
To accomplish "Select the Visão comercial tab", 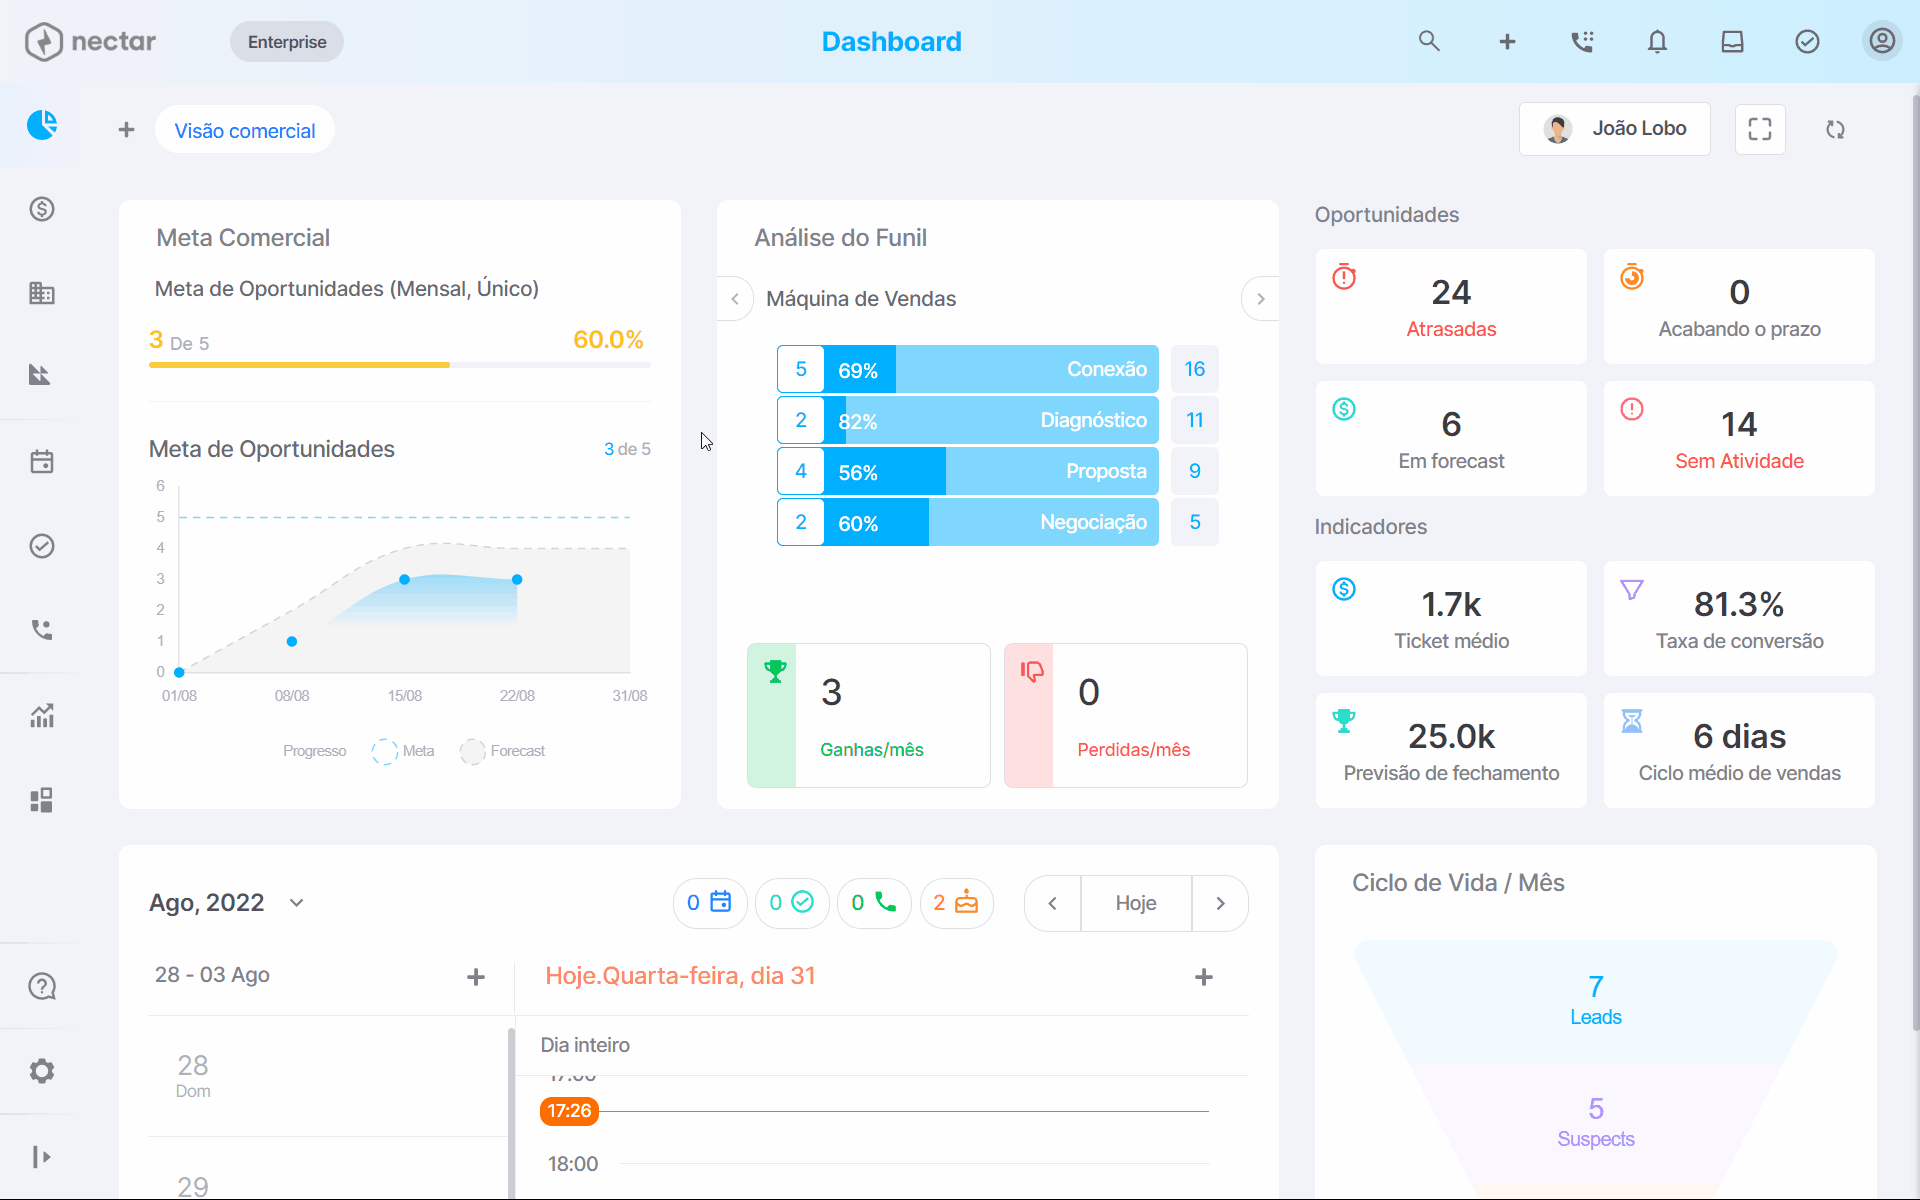I will click(x=245, y=130).
